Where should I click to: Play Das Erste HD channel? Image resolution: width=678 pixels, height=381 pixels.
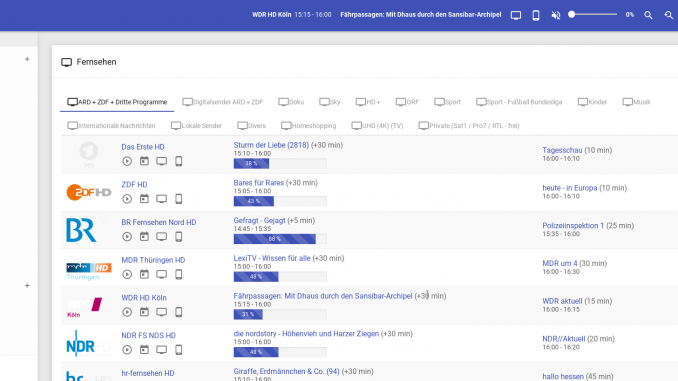pos(127,161)
